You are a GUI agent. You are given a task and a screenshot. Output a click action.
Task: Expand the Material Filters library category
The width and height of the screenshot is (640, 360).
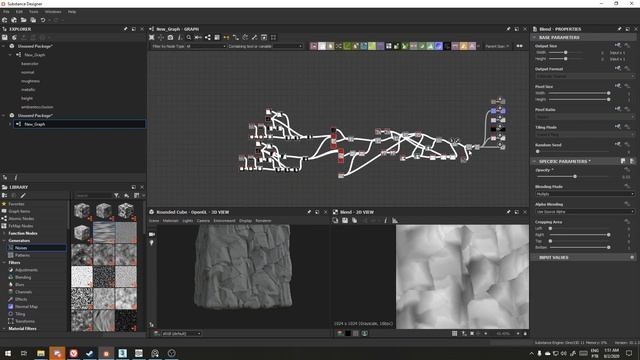[x=4, y=329]
